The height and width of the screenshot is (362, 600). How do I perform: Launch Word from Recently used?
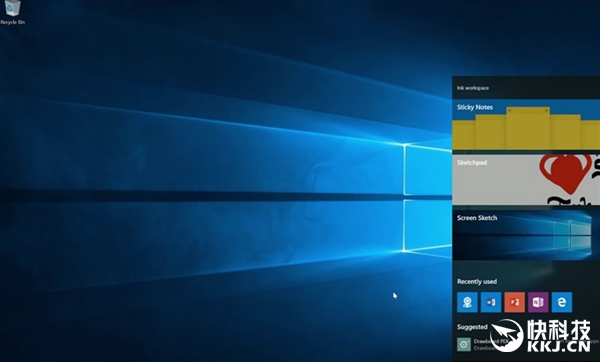pos(491,302)
